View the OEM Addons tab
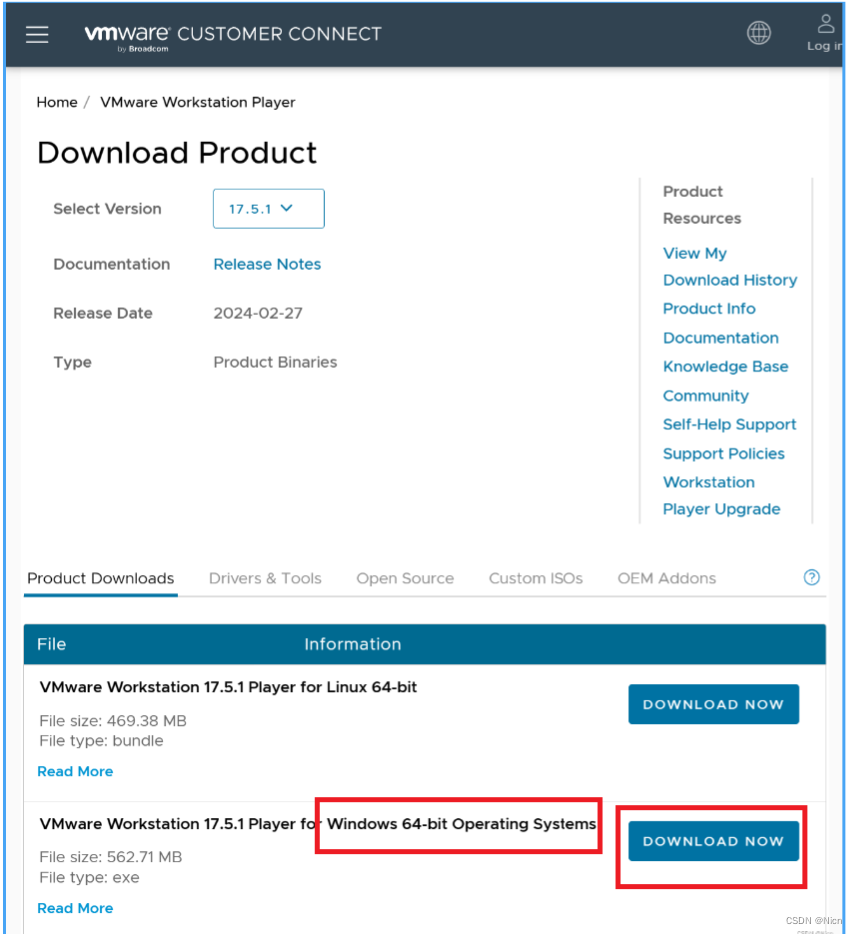The width and height of the screenshot is (857, 934). tap(666, 578)
